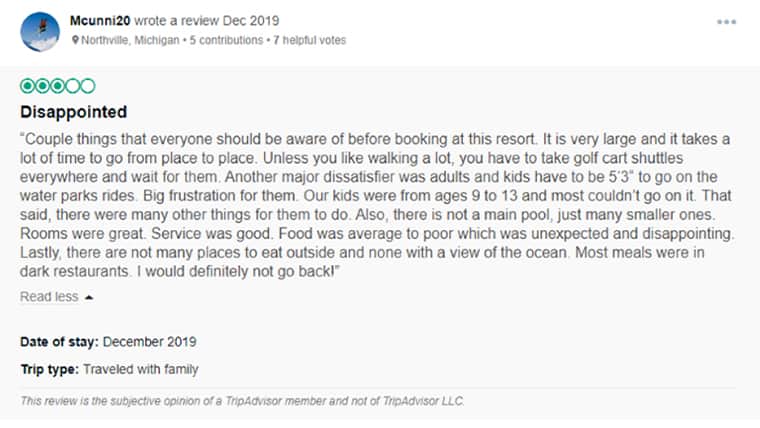Click the TripAdvisor subjective opinion disclaimer
The image size is (760, 428).
242,401
